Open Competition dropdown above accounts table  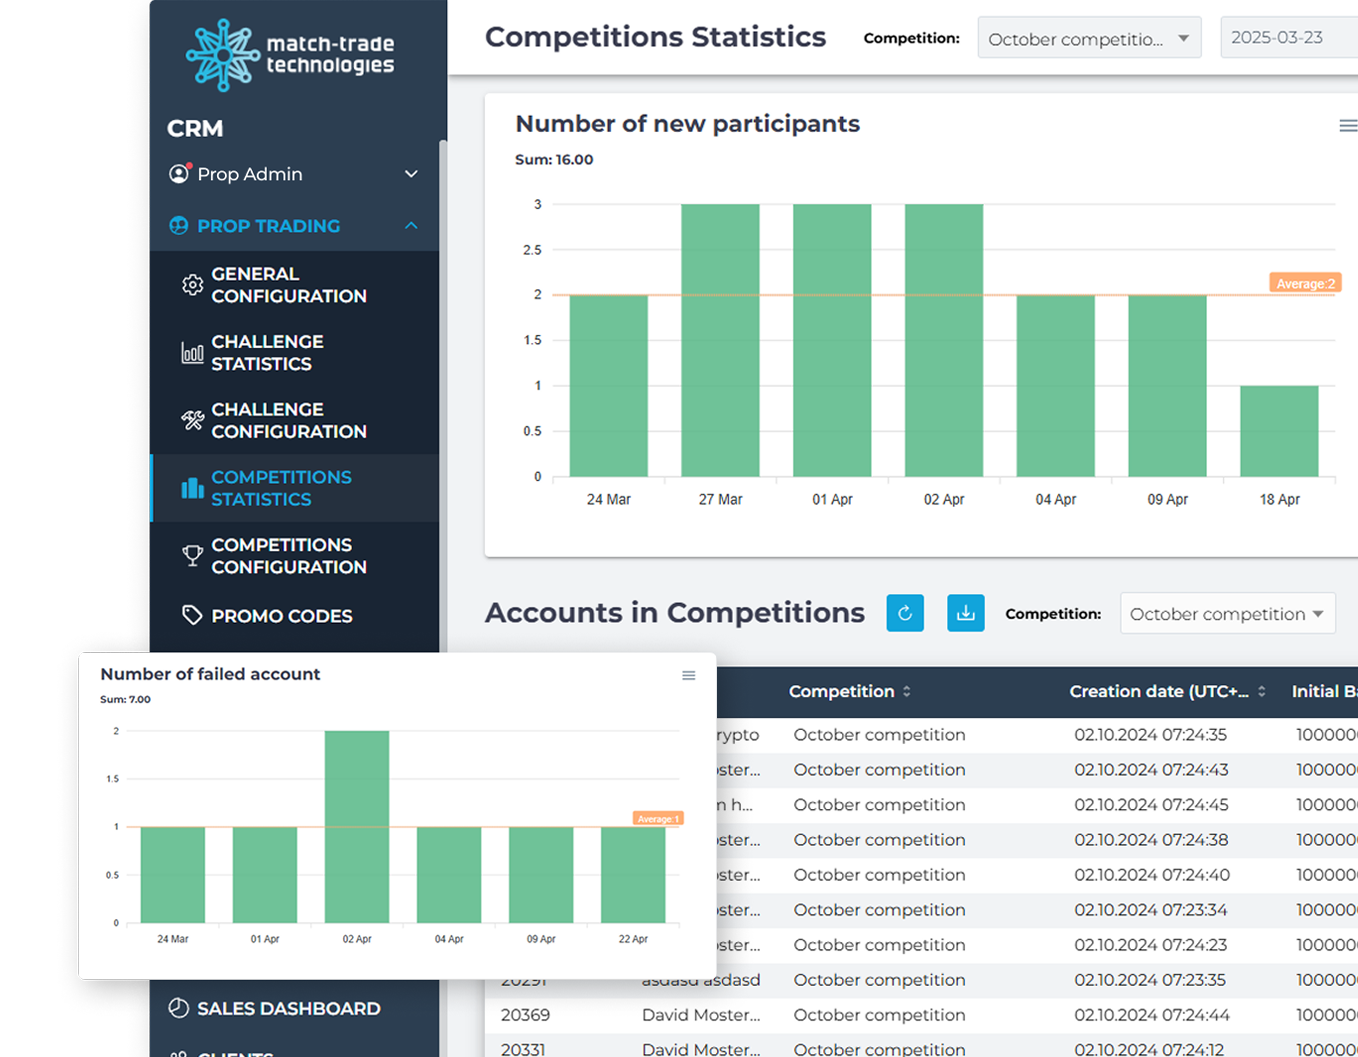1227,614
